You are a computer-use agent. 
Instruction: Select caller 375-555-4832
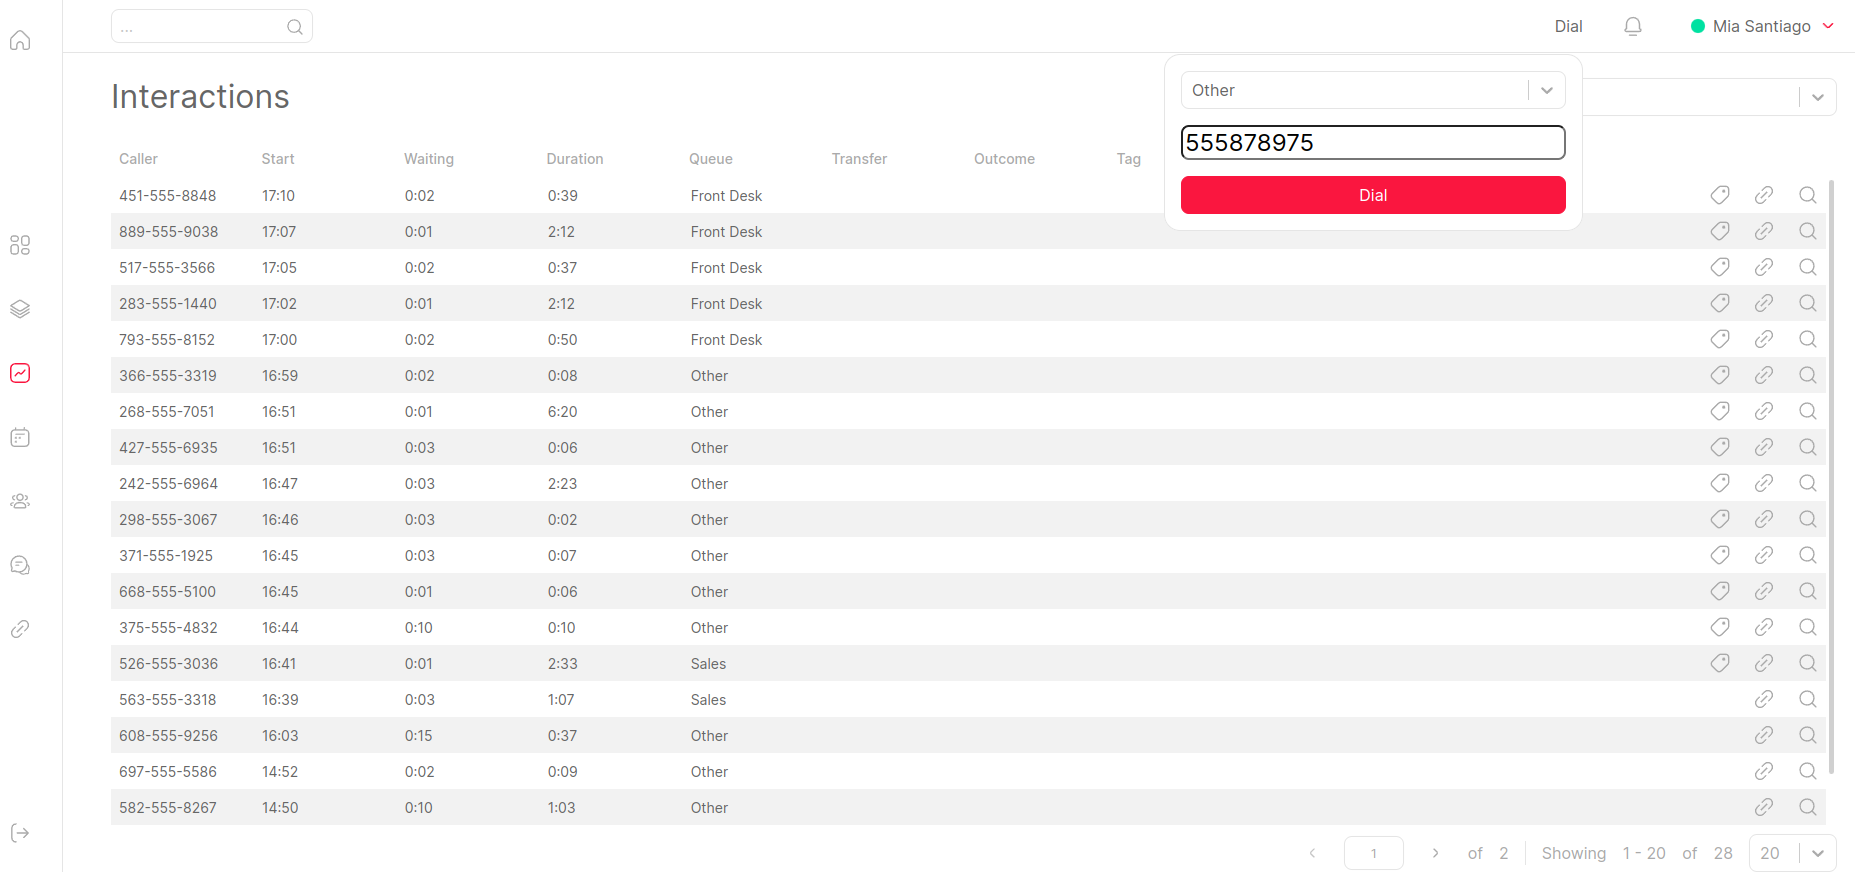pyautogui.click(x=168, y=628)
